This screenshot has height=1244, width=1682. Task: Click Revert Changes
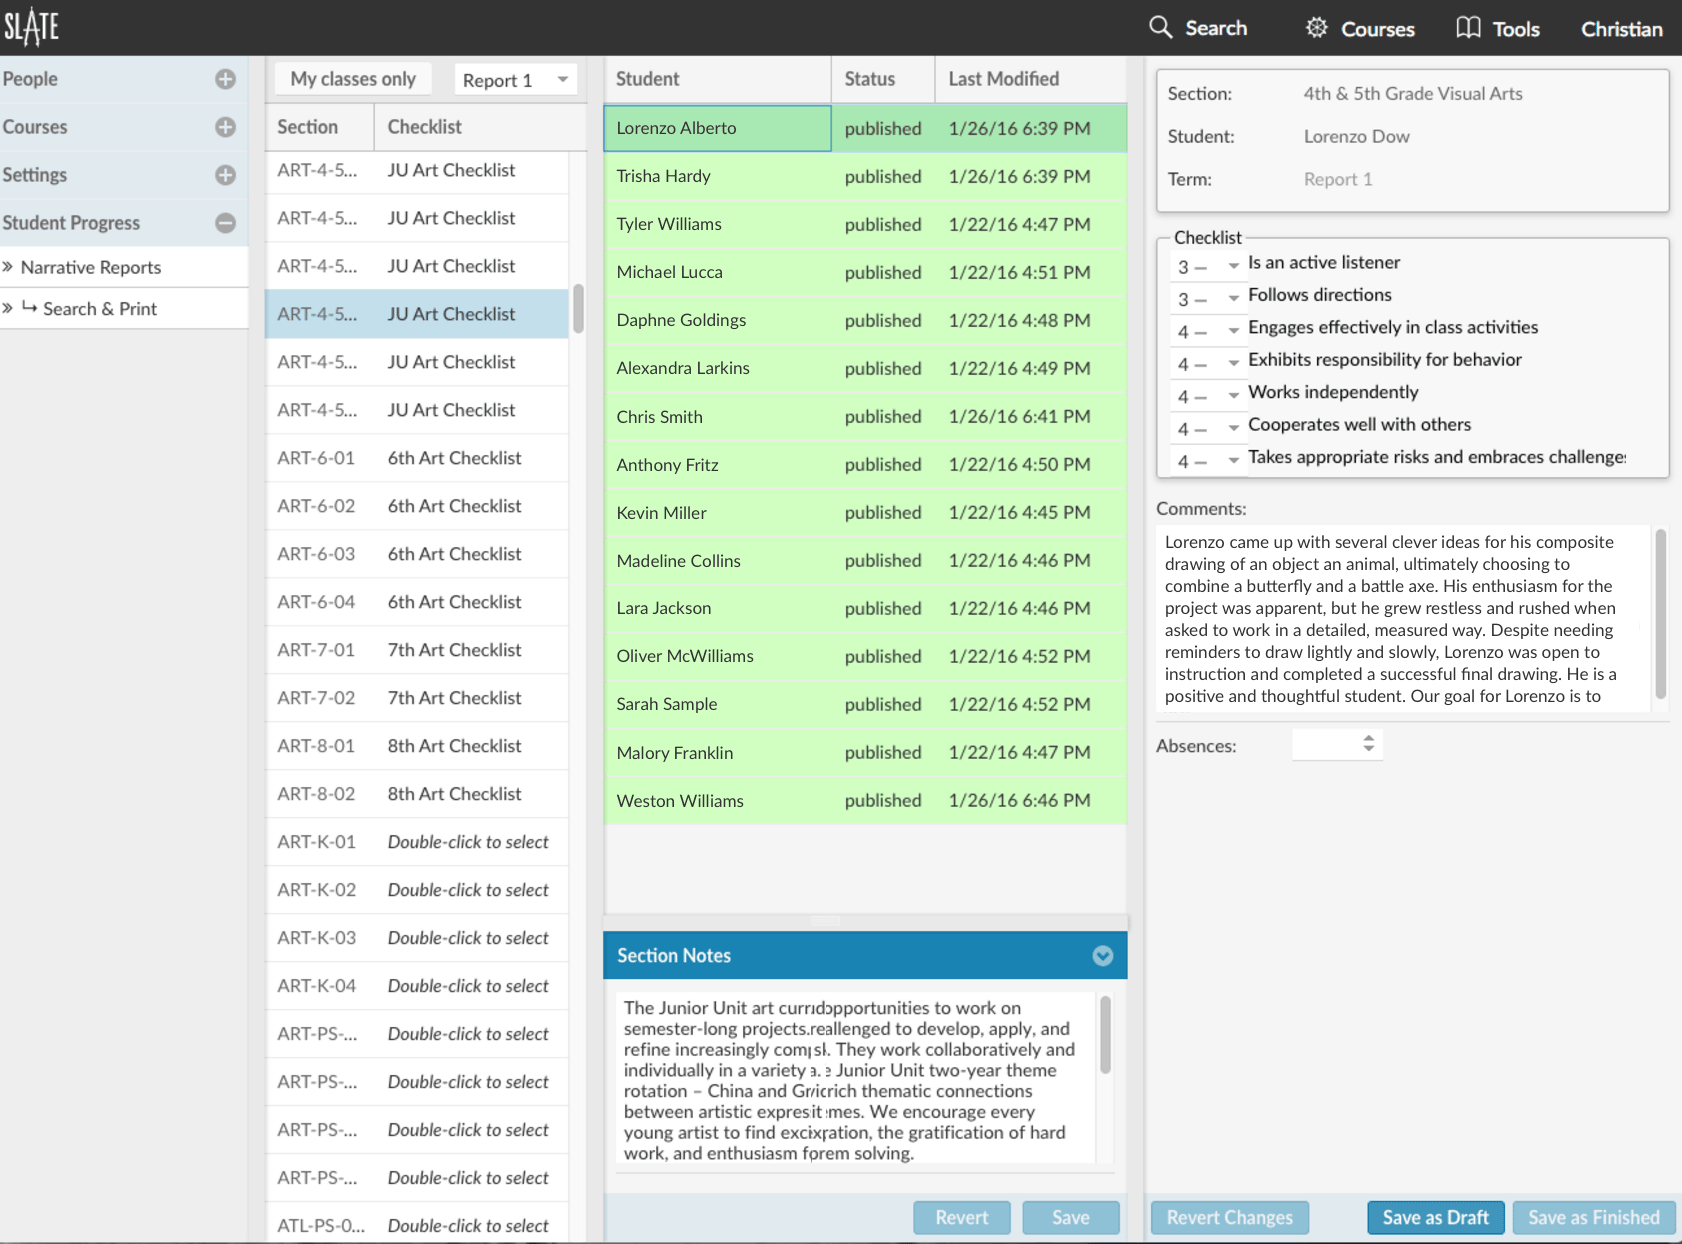pyautogui.click(x=1230, y=1217)
